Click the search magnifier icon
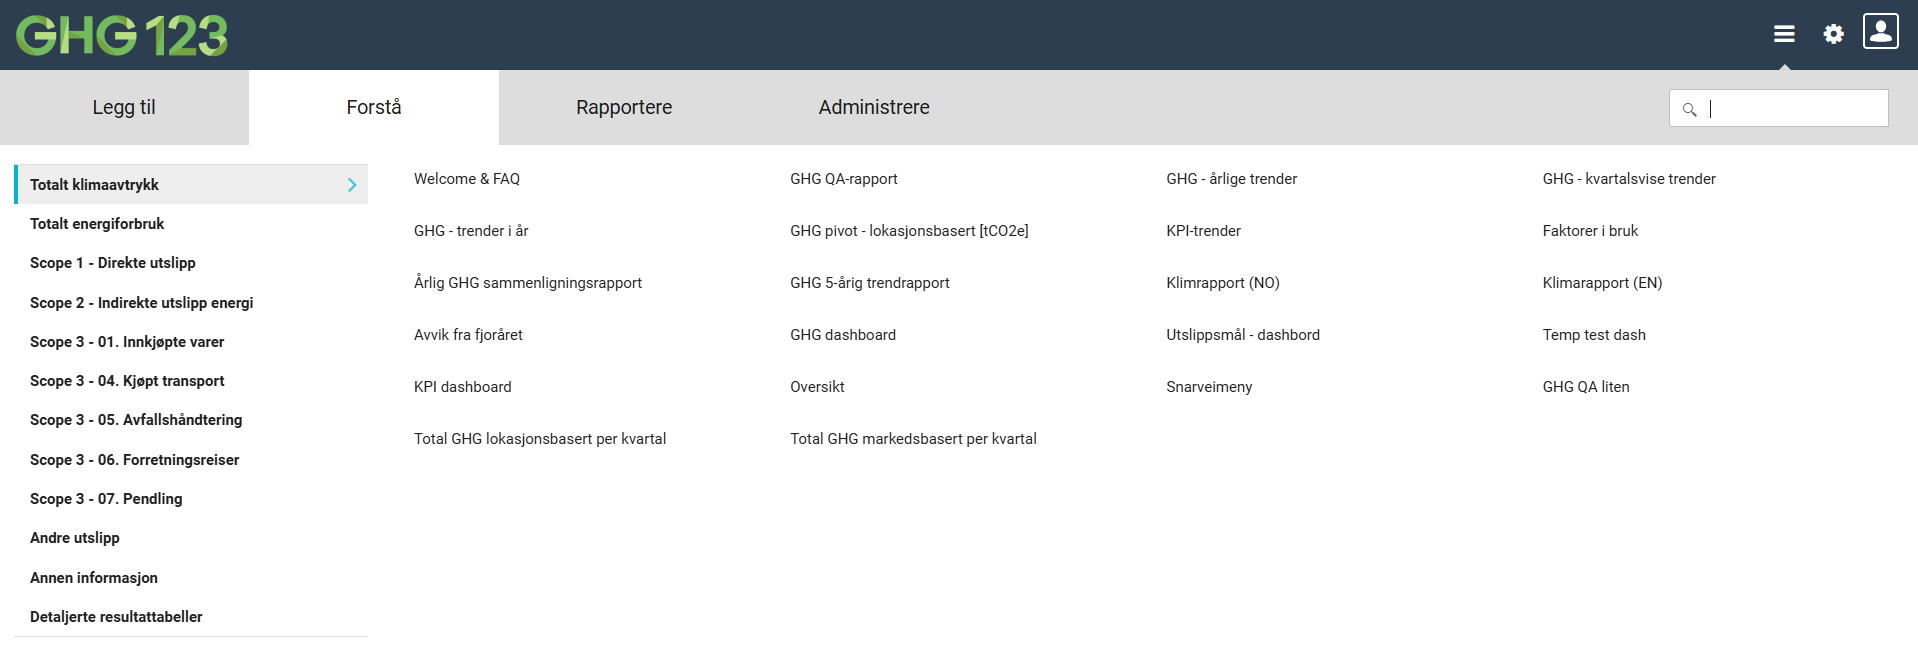The image size is (1918, 656). coord(1689,109)
